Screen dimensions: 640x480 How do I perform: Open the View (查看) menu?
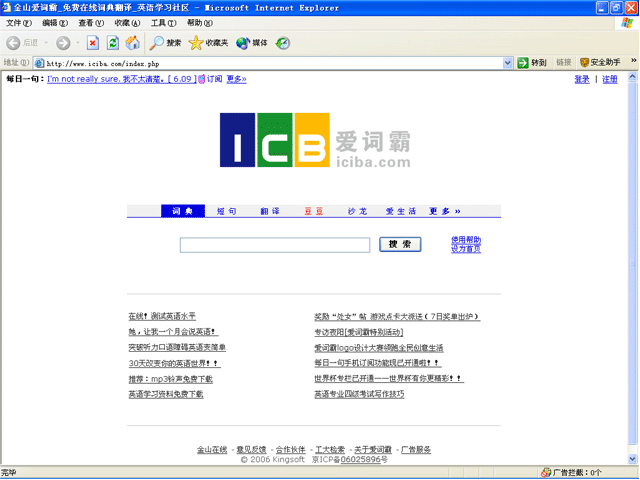(x=91, y=23)
